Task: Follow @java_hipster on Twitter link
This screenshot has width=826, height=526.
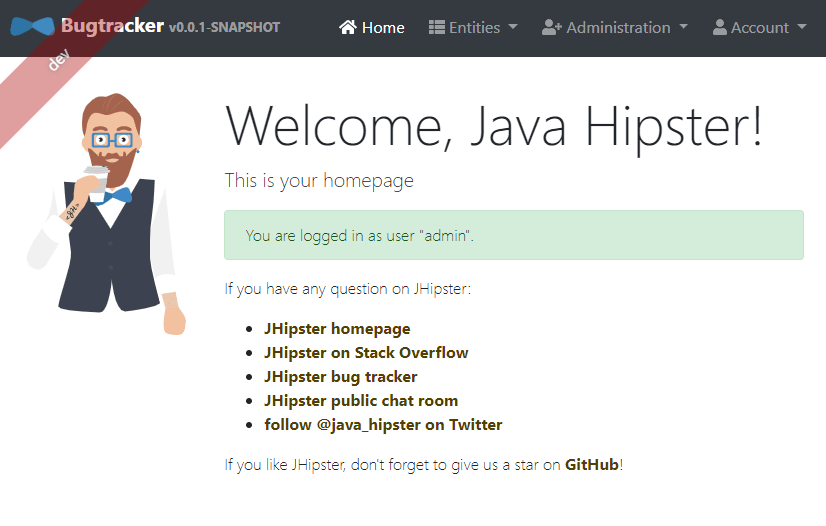Action: (x=383, y=424)
